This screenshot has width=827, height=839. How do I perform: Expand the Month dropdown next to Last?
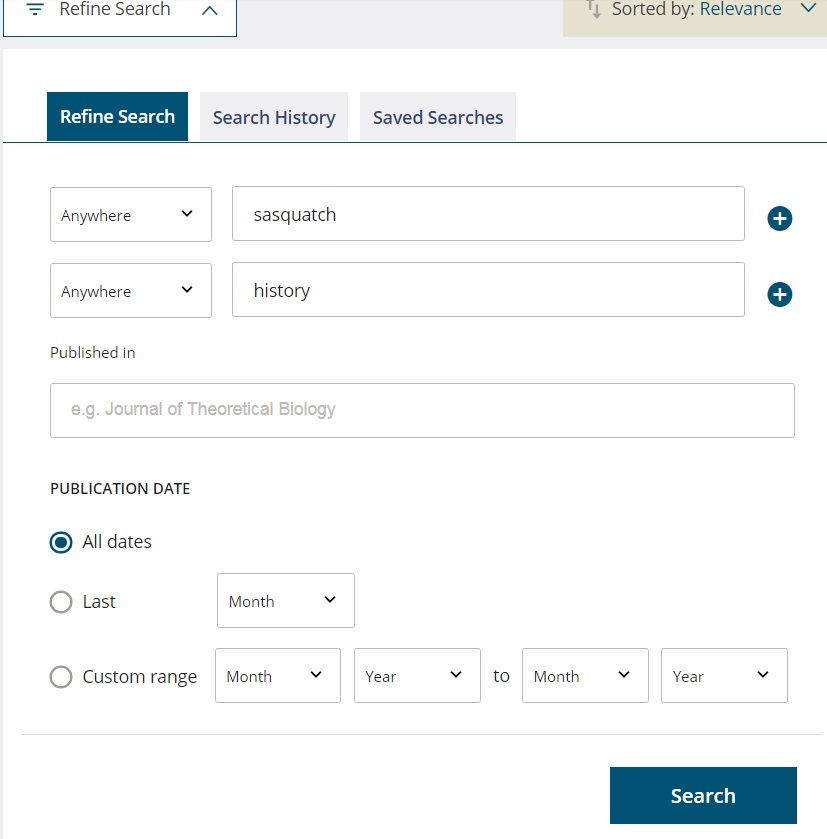point(285,600)
